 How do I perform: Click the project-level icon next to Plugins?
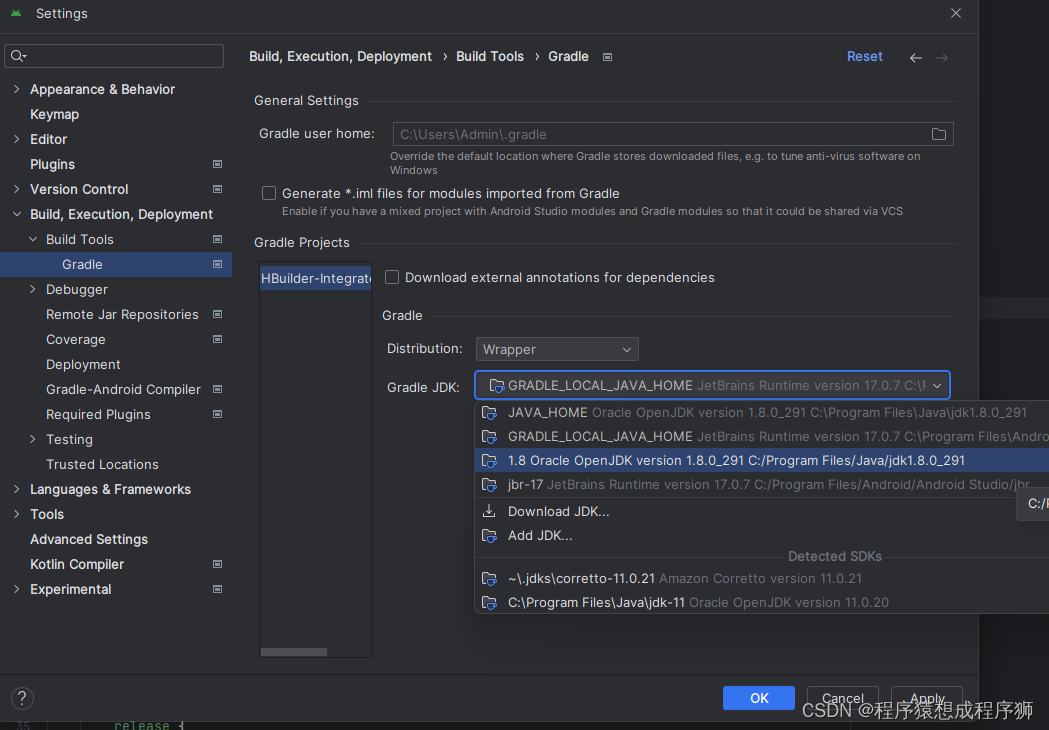[217, 164]
